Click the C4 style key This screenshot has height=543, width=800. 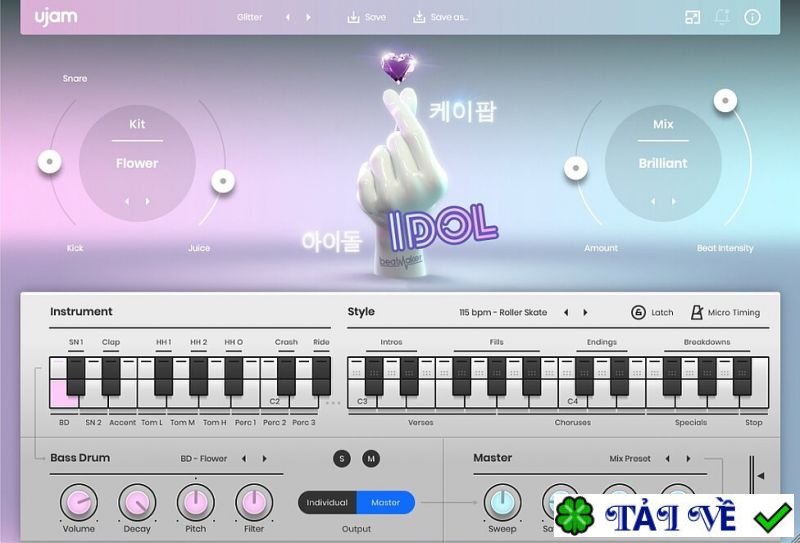(x=572, y=401)
